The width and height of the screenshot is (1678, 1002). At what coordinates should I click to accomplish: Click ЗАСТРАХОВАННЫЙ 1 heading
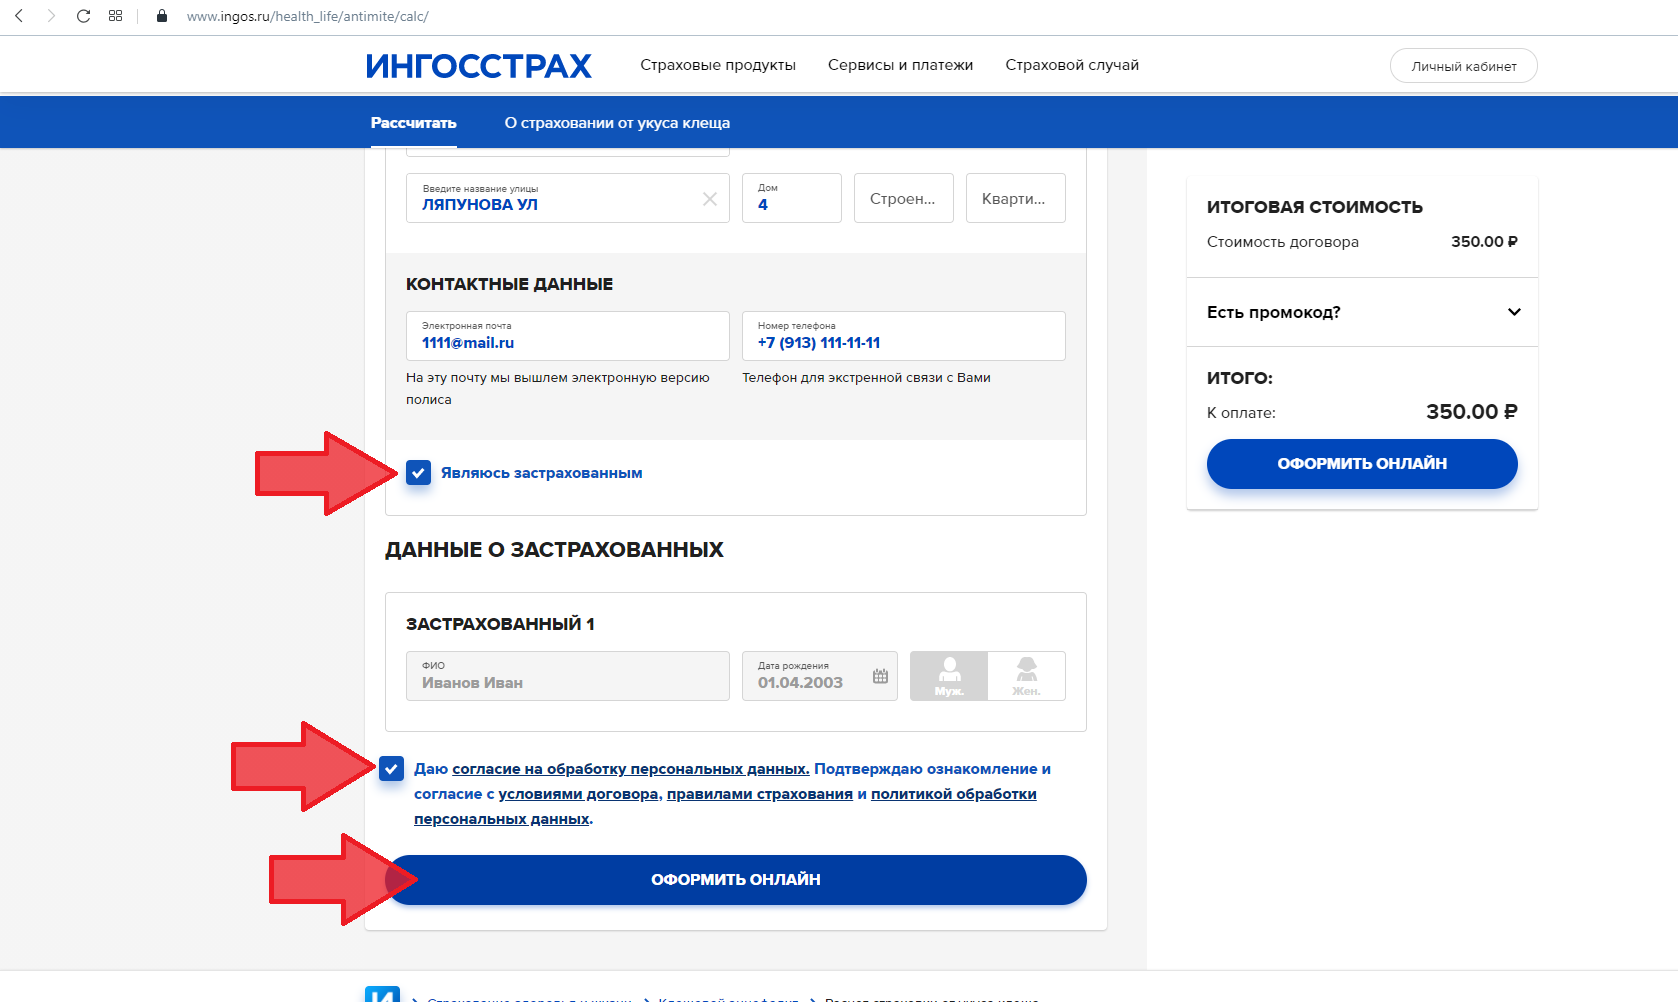click(500, 624)
